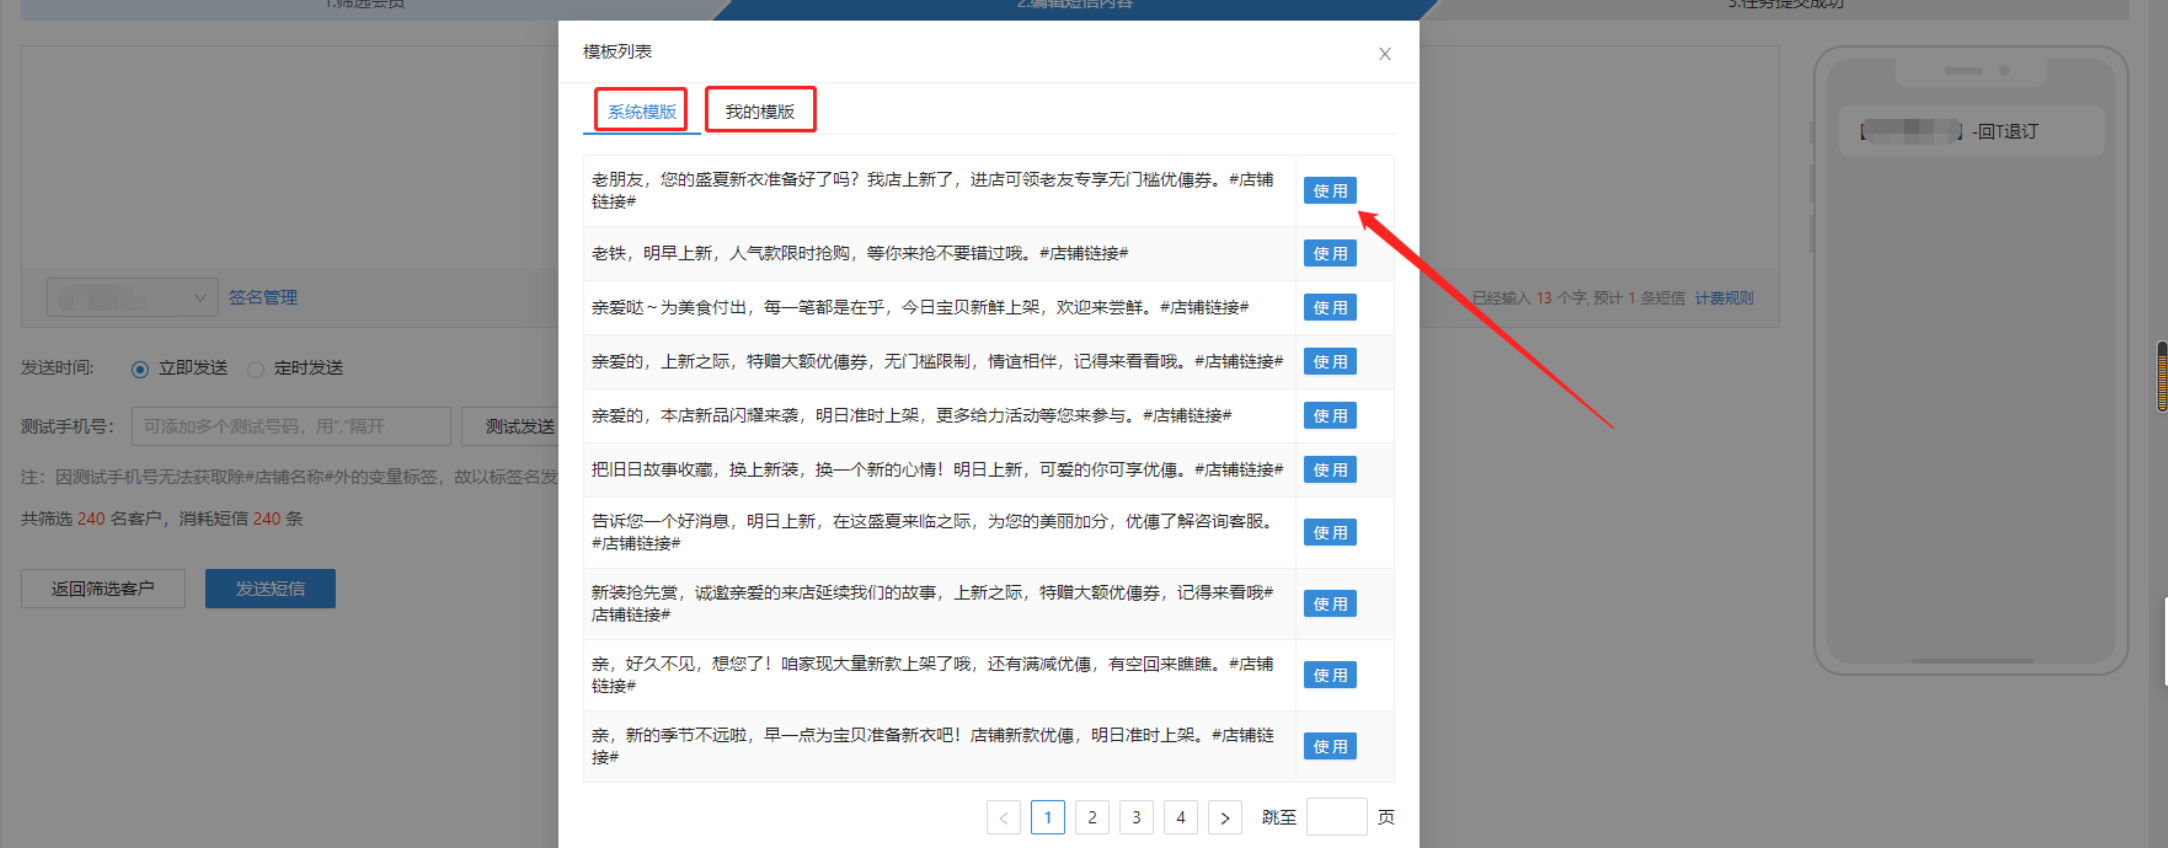Use the template 告诉您一个好消息
Image resolution: width=2168 pixels, height=848 pixels.
coord(1329,533)
